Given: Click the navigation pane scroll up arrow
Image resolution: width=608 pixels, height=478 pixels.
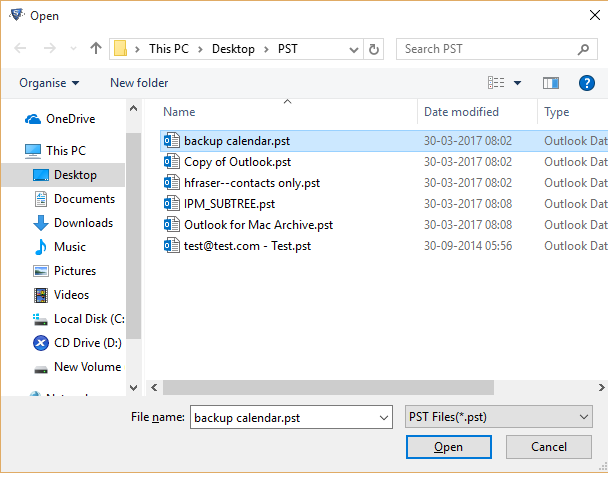Looking at the screenshot, I should click(133, 109).
